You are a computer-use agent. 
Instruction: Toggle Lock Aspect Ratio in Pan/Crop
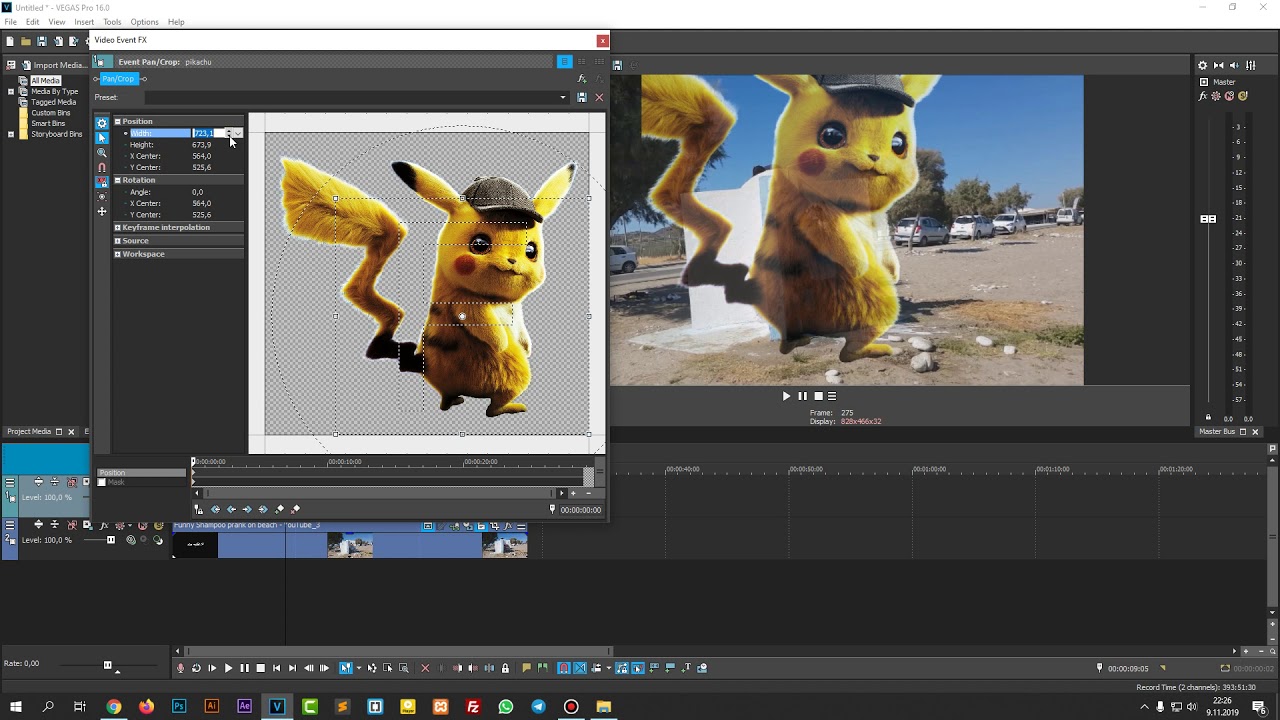click(102, 182)
